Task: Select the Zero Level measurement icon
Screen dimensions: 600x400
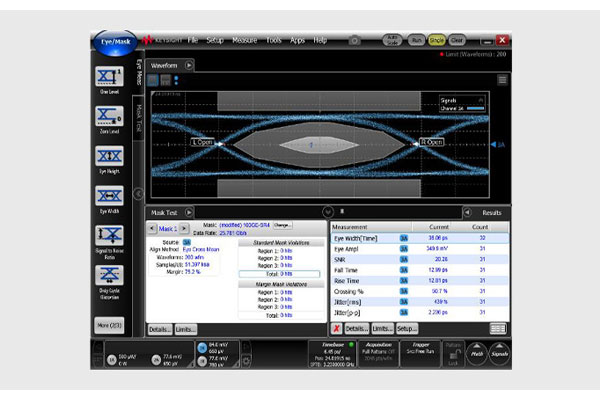Action: tap(109, 116)
